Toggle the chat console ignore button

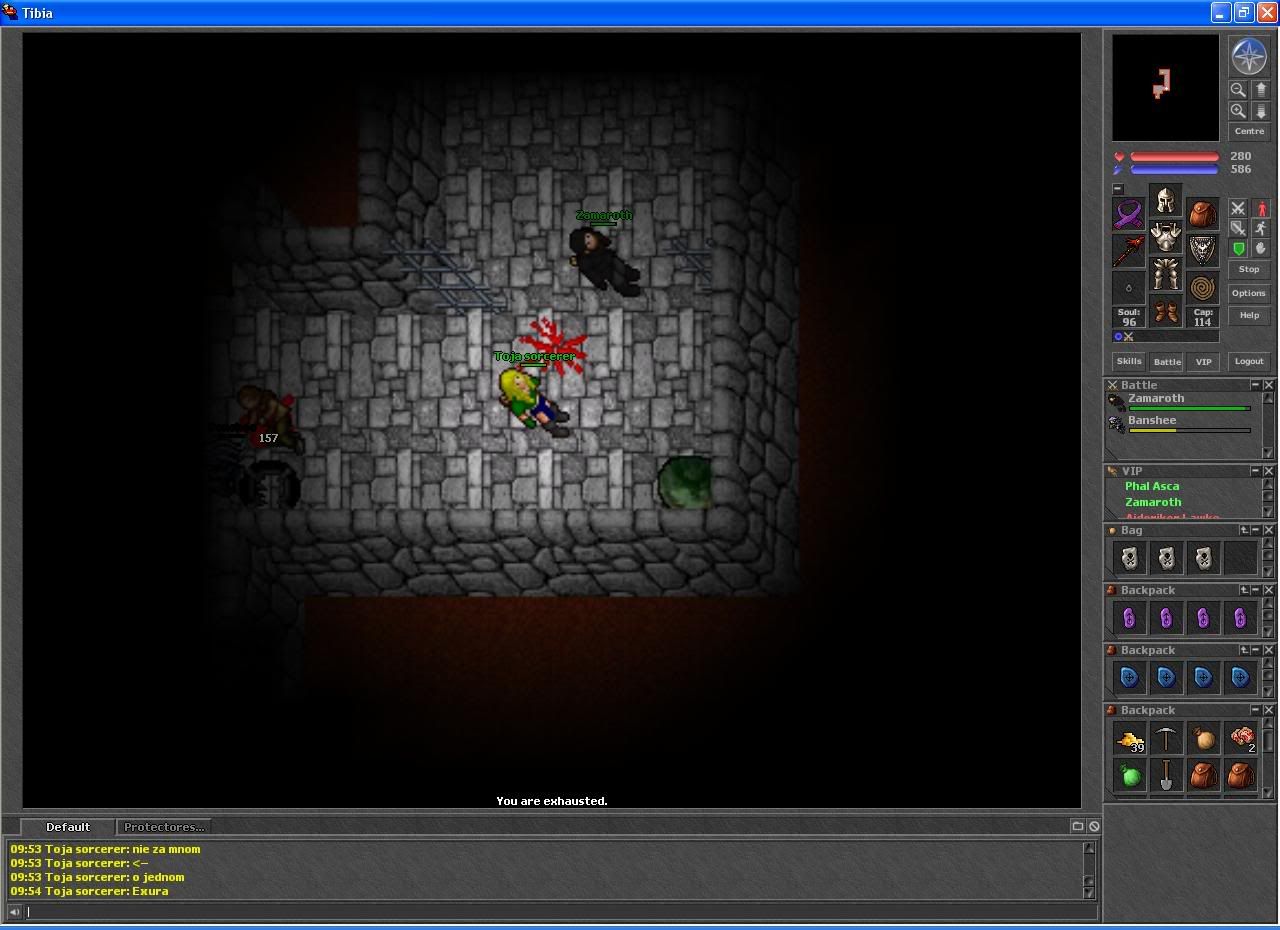[1094, 826]
